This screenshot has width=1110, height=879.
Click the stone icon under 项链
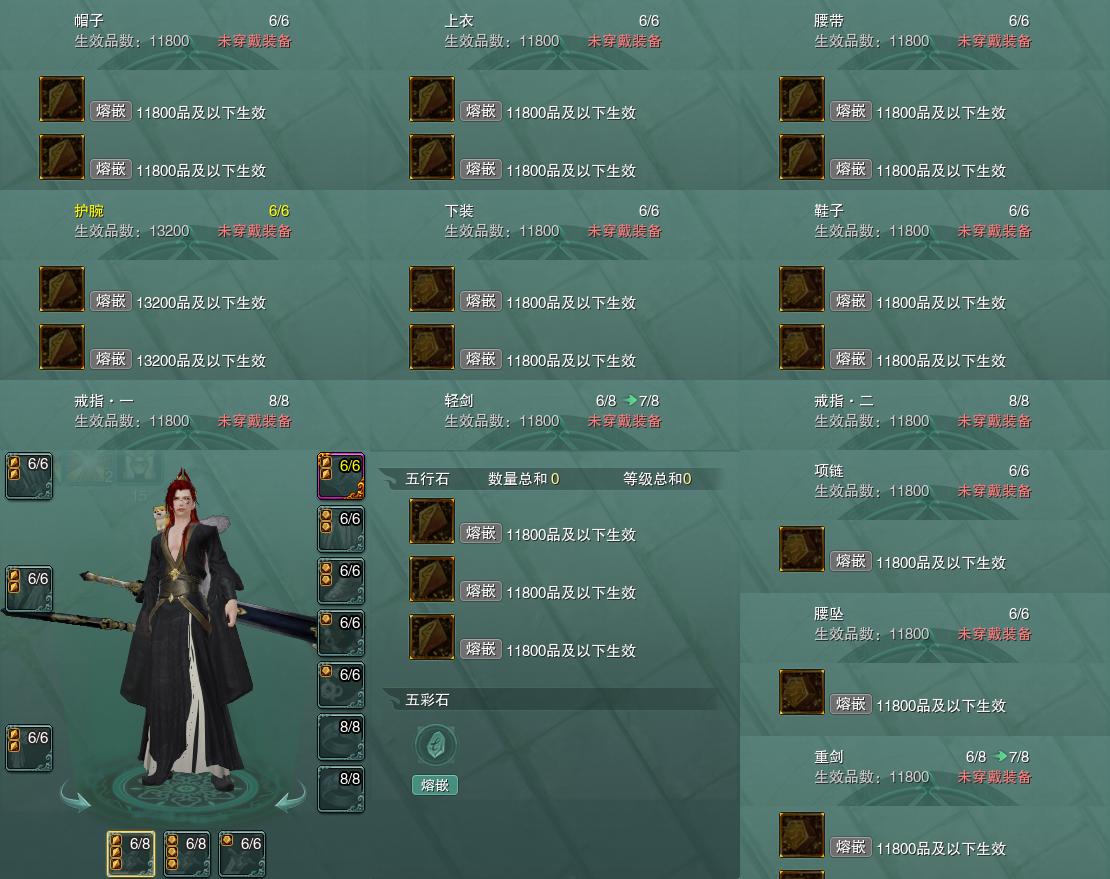click(x=801, y=549)
